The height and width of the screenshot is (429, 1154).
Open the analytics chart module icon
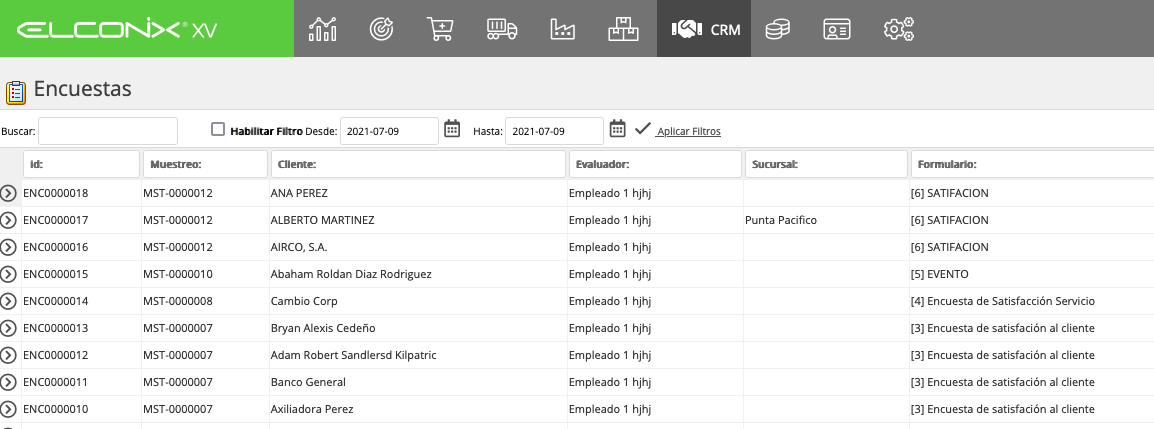pyautogui.click(x=322, y=29)
